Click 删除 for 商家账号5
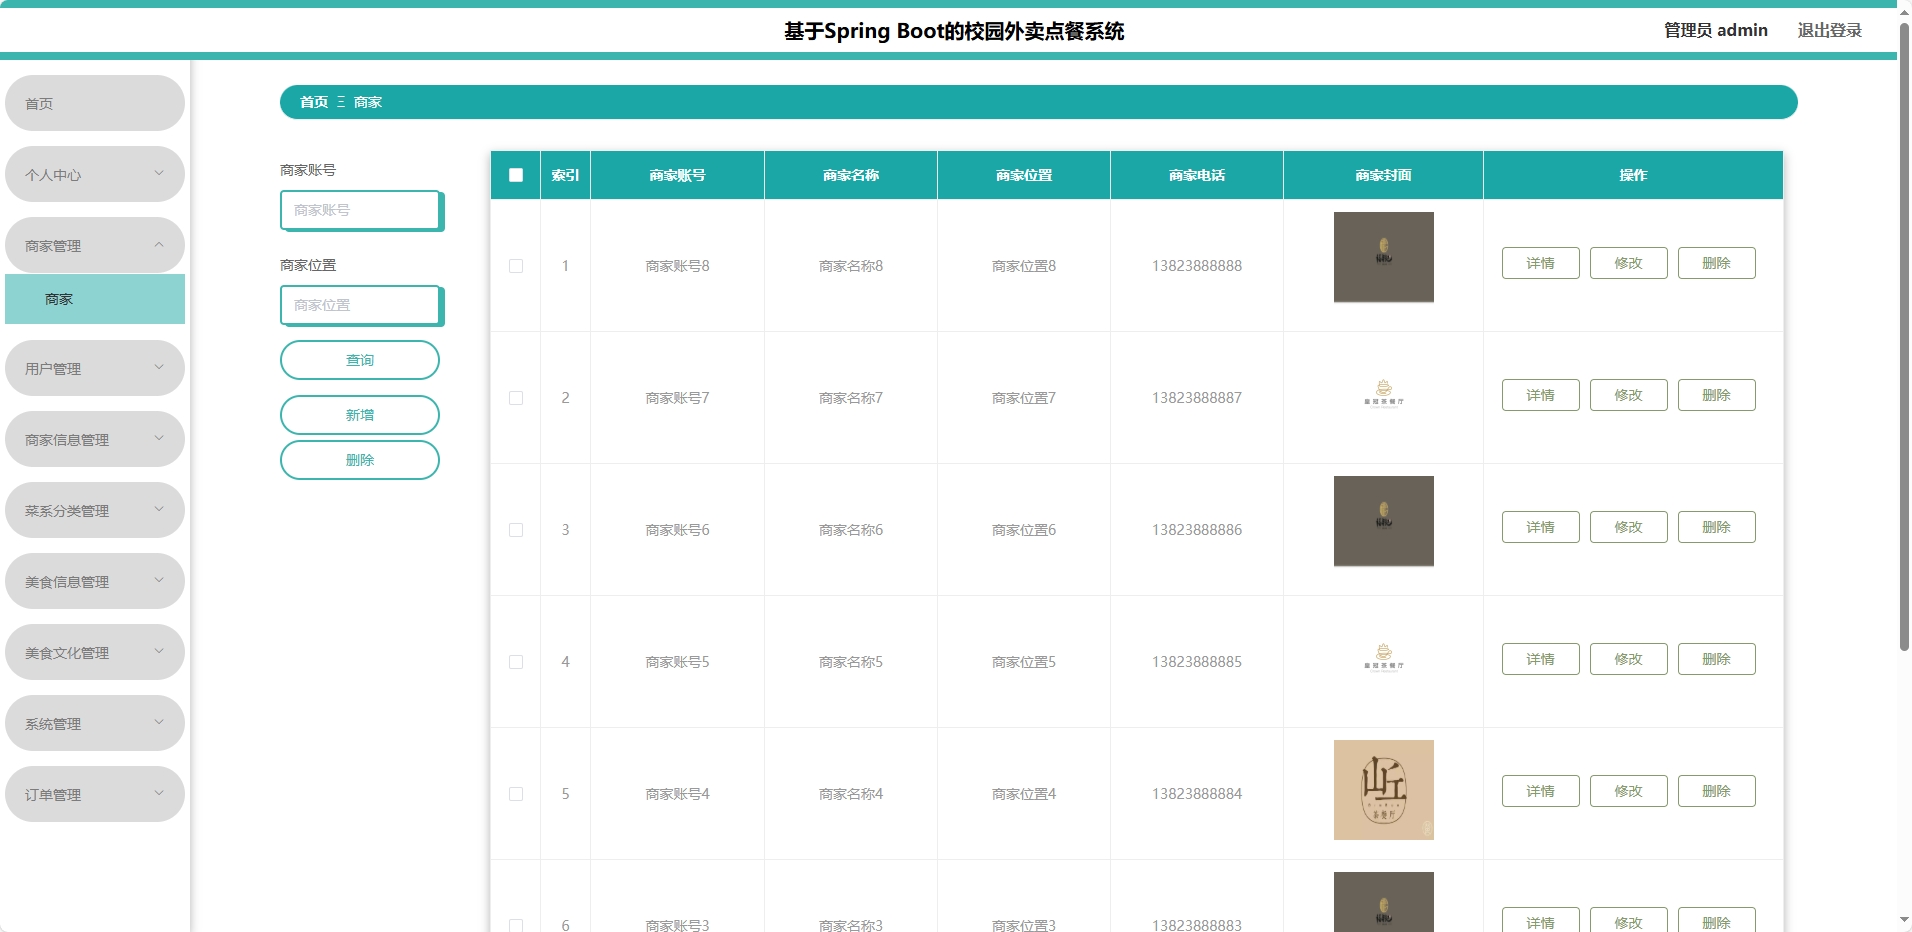The height and width of the screenshot is (932, 1912). [1717, 659]
